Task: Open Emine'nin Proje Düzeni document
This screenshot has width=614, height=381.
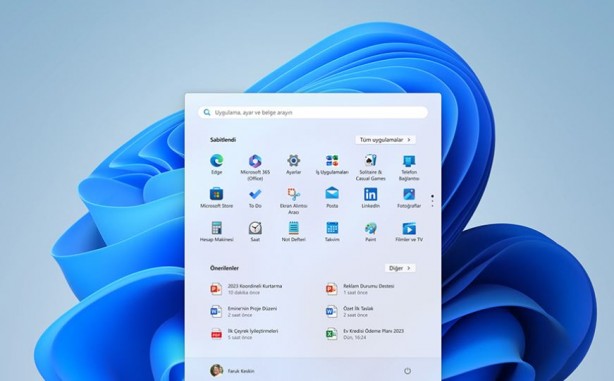Action: pyautogui.click(x=244, y=312)
